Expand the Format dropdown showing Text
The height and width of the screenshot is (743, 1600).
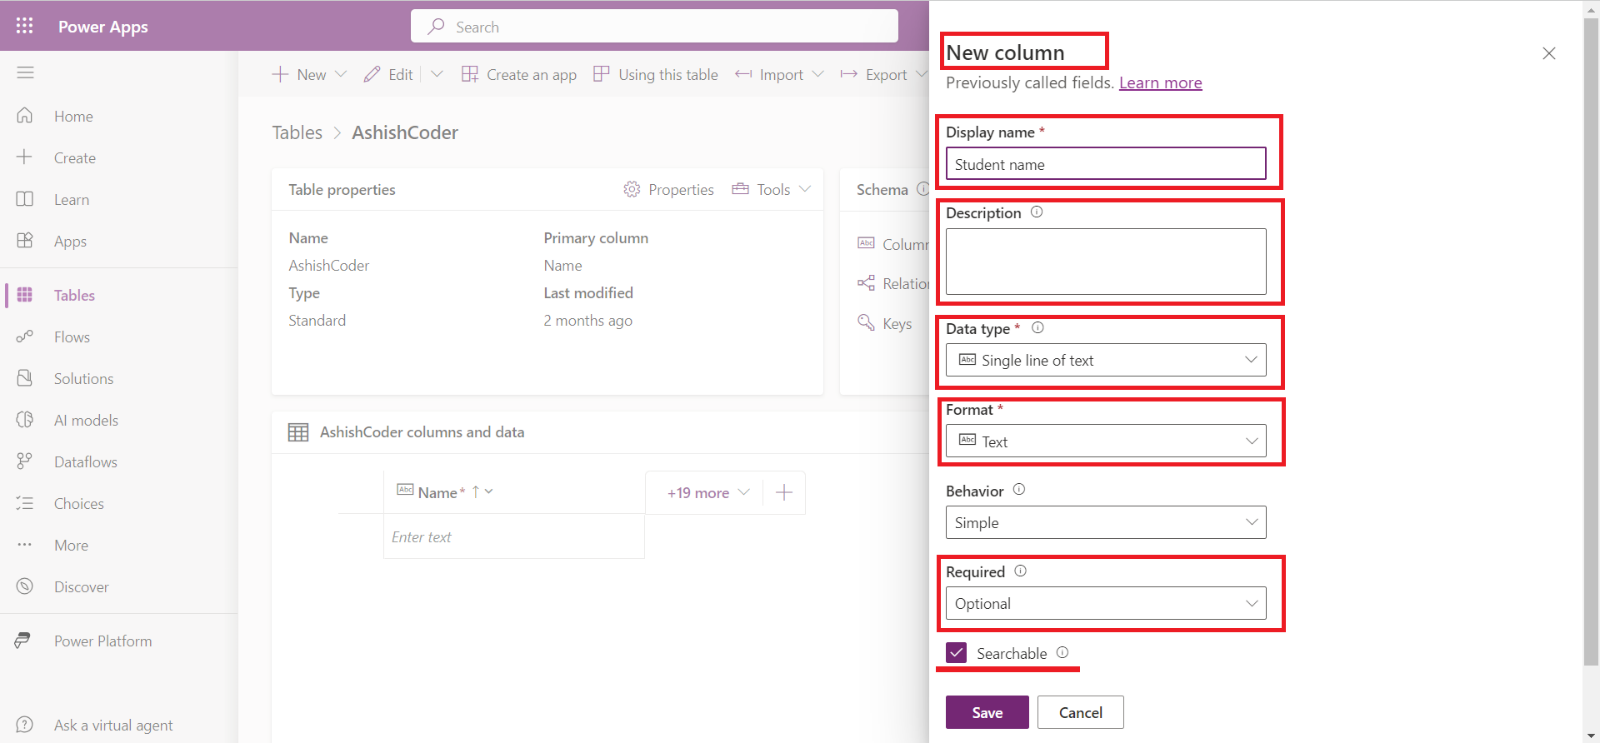[1105, 441]
